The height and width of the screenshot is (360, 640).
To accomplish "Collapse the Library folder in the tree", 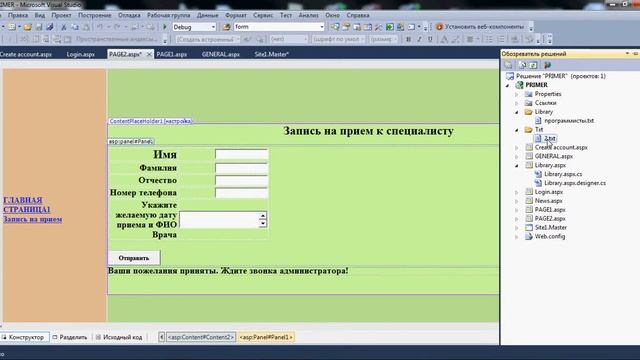I will click(517, 112).
